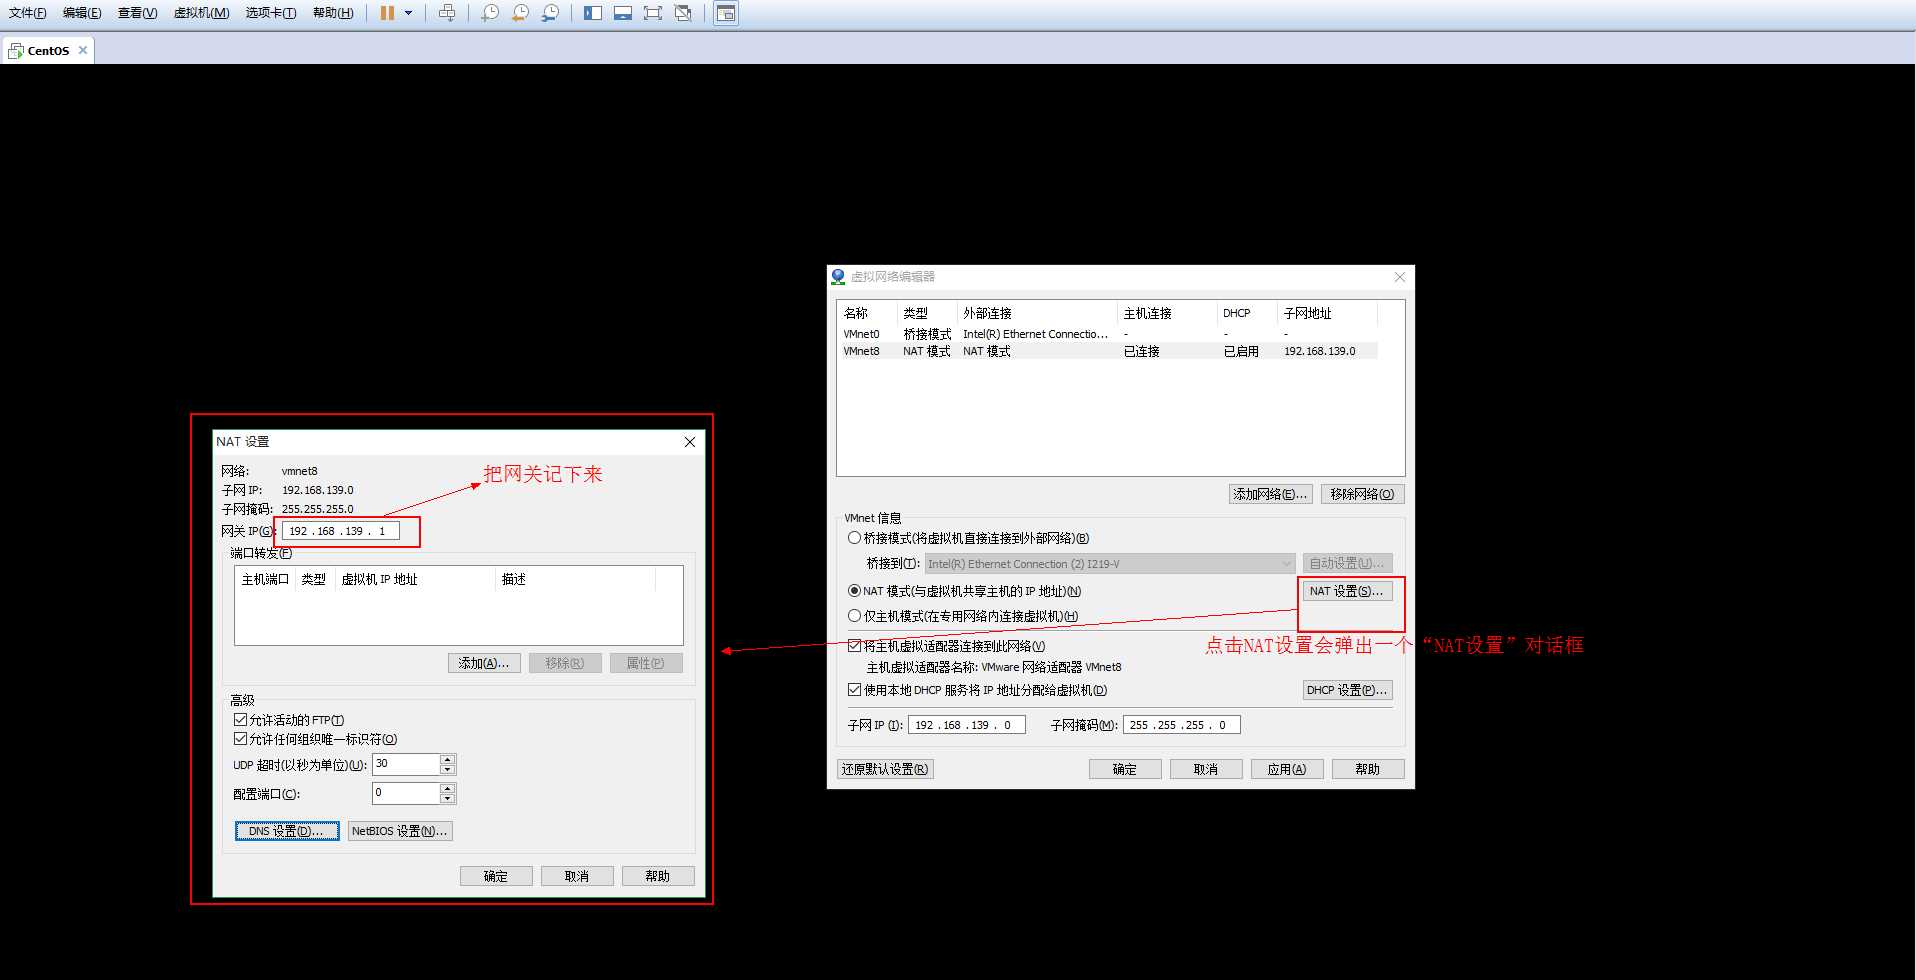The image size is (1916, 980).
Task: Toggle the thumbnail bar view icon
Action: coord(623,13)
